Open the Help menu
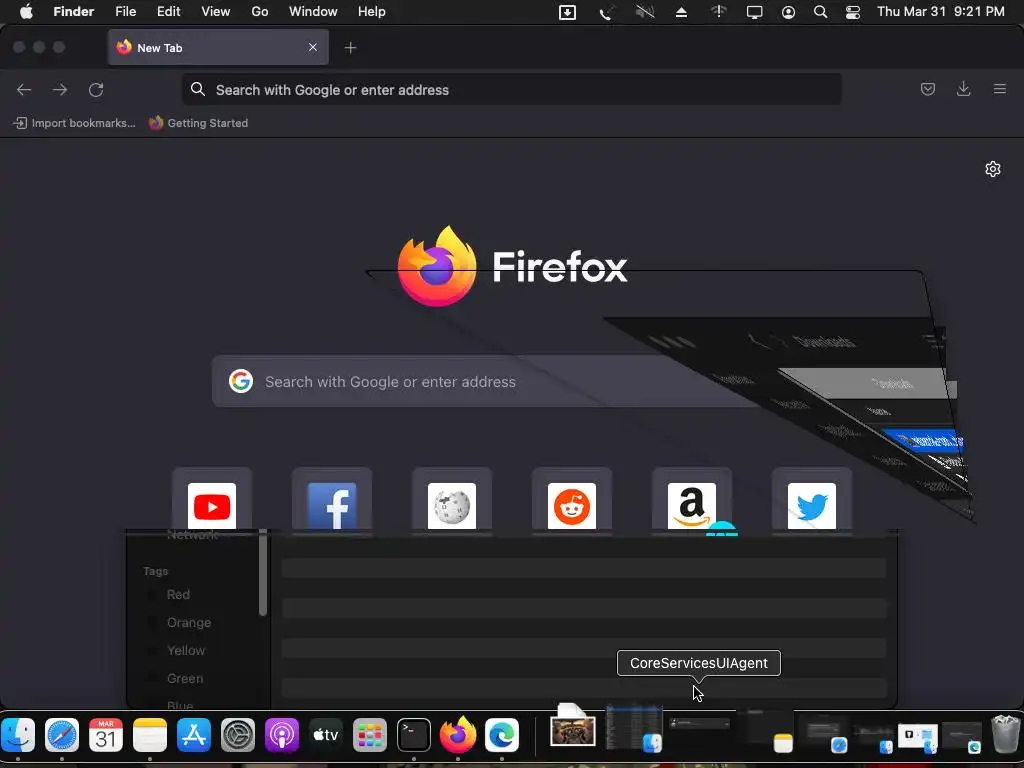The width and height of the screenshot is (1024, 768). (x=372, y=12)
